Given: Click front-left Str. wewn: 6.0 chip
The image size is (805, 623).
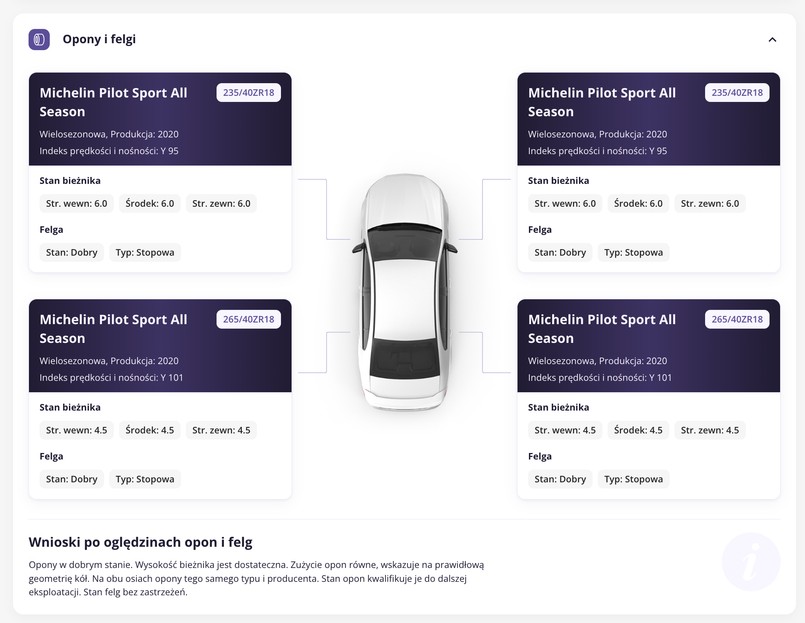Looking at the screenshot, I should pyautogui.click(x=76, y=204).
